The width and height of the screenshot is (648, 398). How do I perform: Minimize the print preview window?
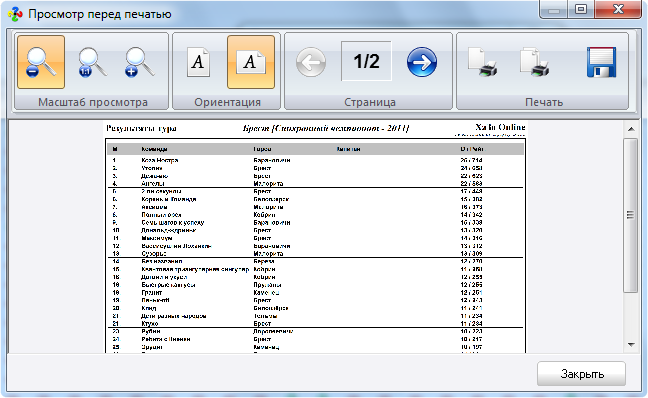tap(554, 10)
